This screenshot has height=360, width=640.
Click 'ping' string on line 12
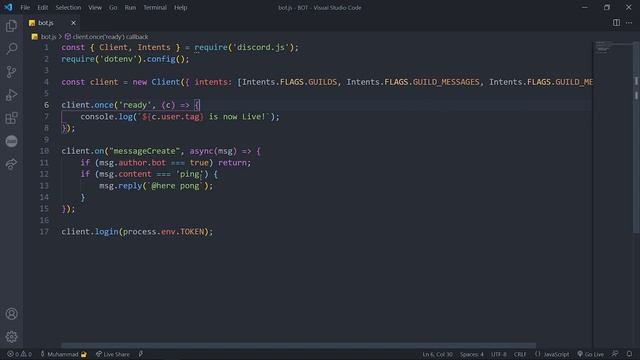[x=190, y=174]
